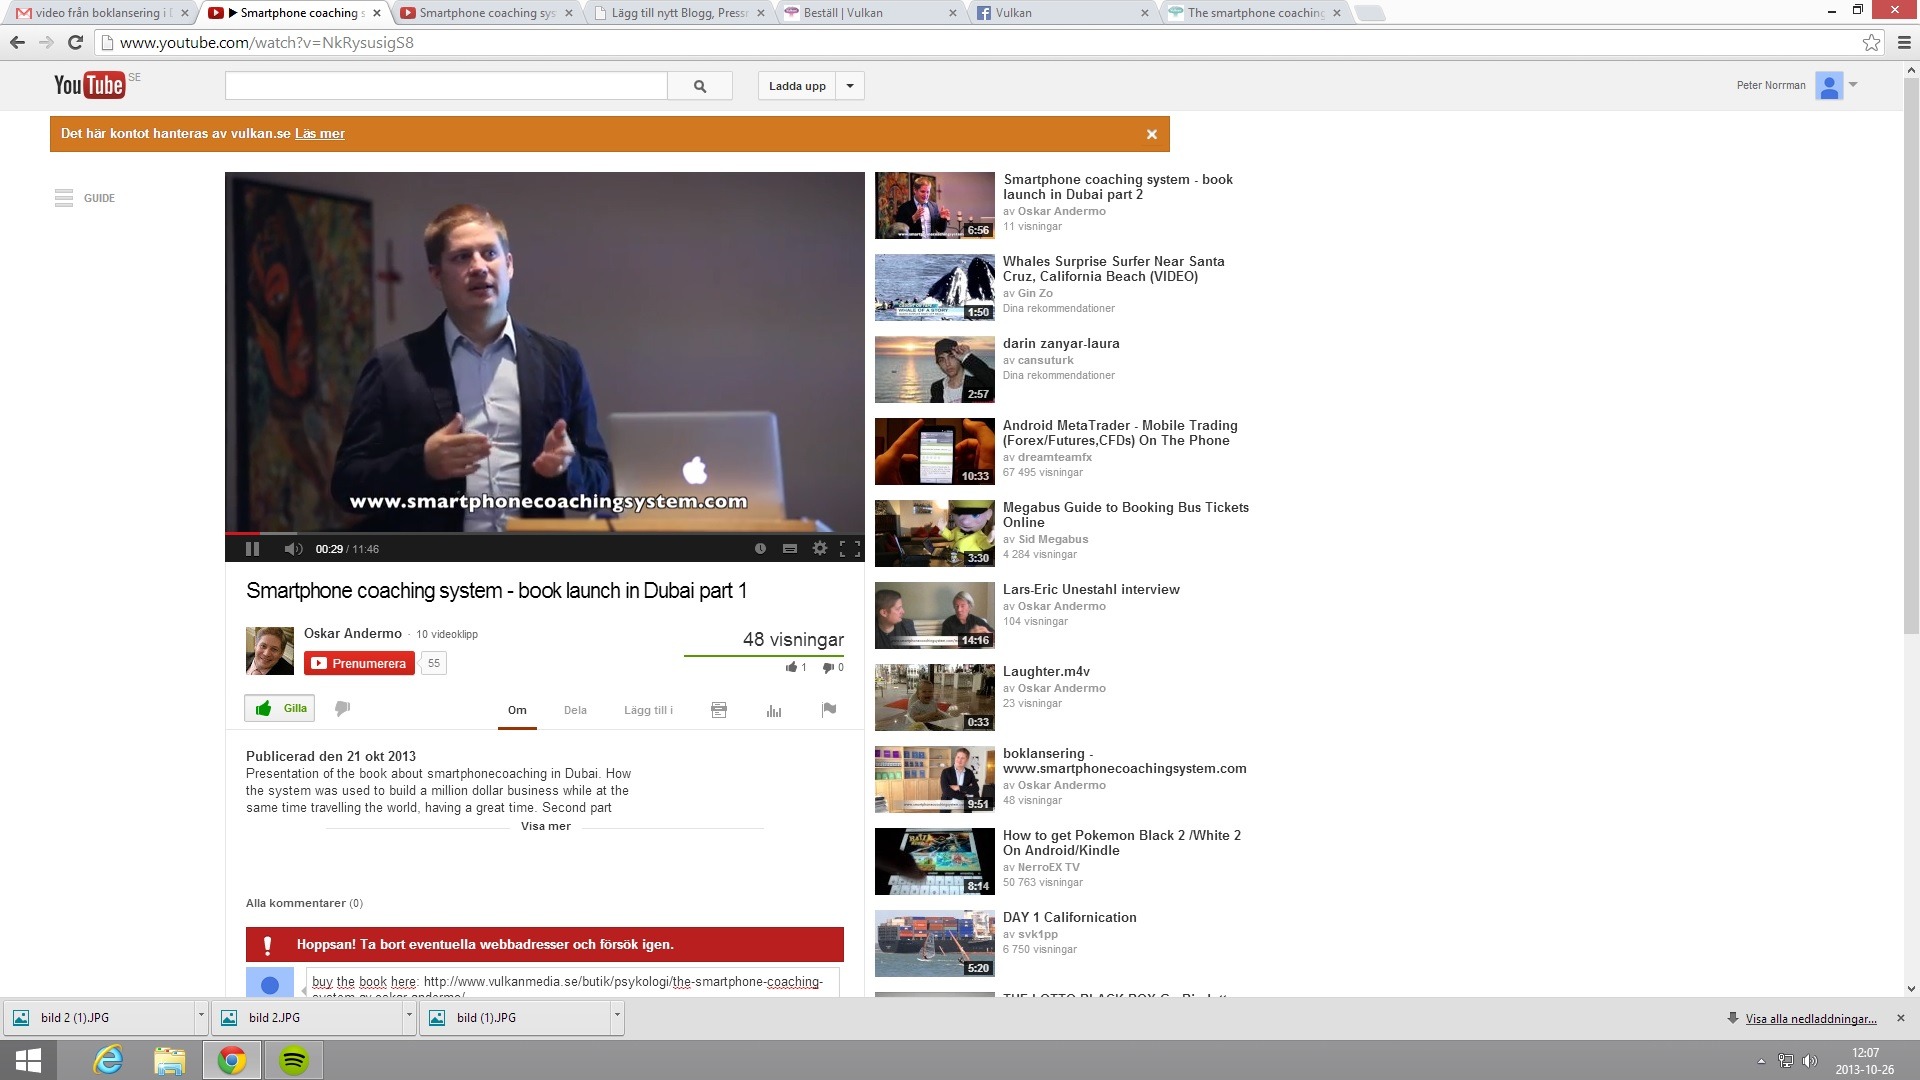Open Android MetaTrader Mobile Trading video
This screenshot has height=1080, width=1920.
click(1120, 433)
